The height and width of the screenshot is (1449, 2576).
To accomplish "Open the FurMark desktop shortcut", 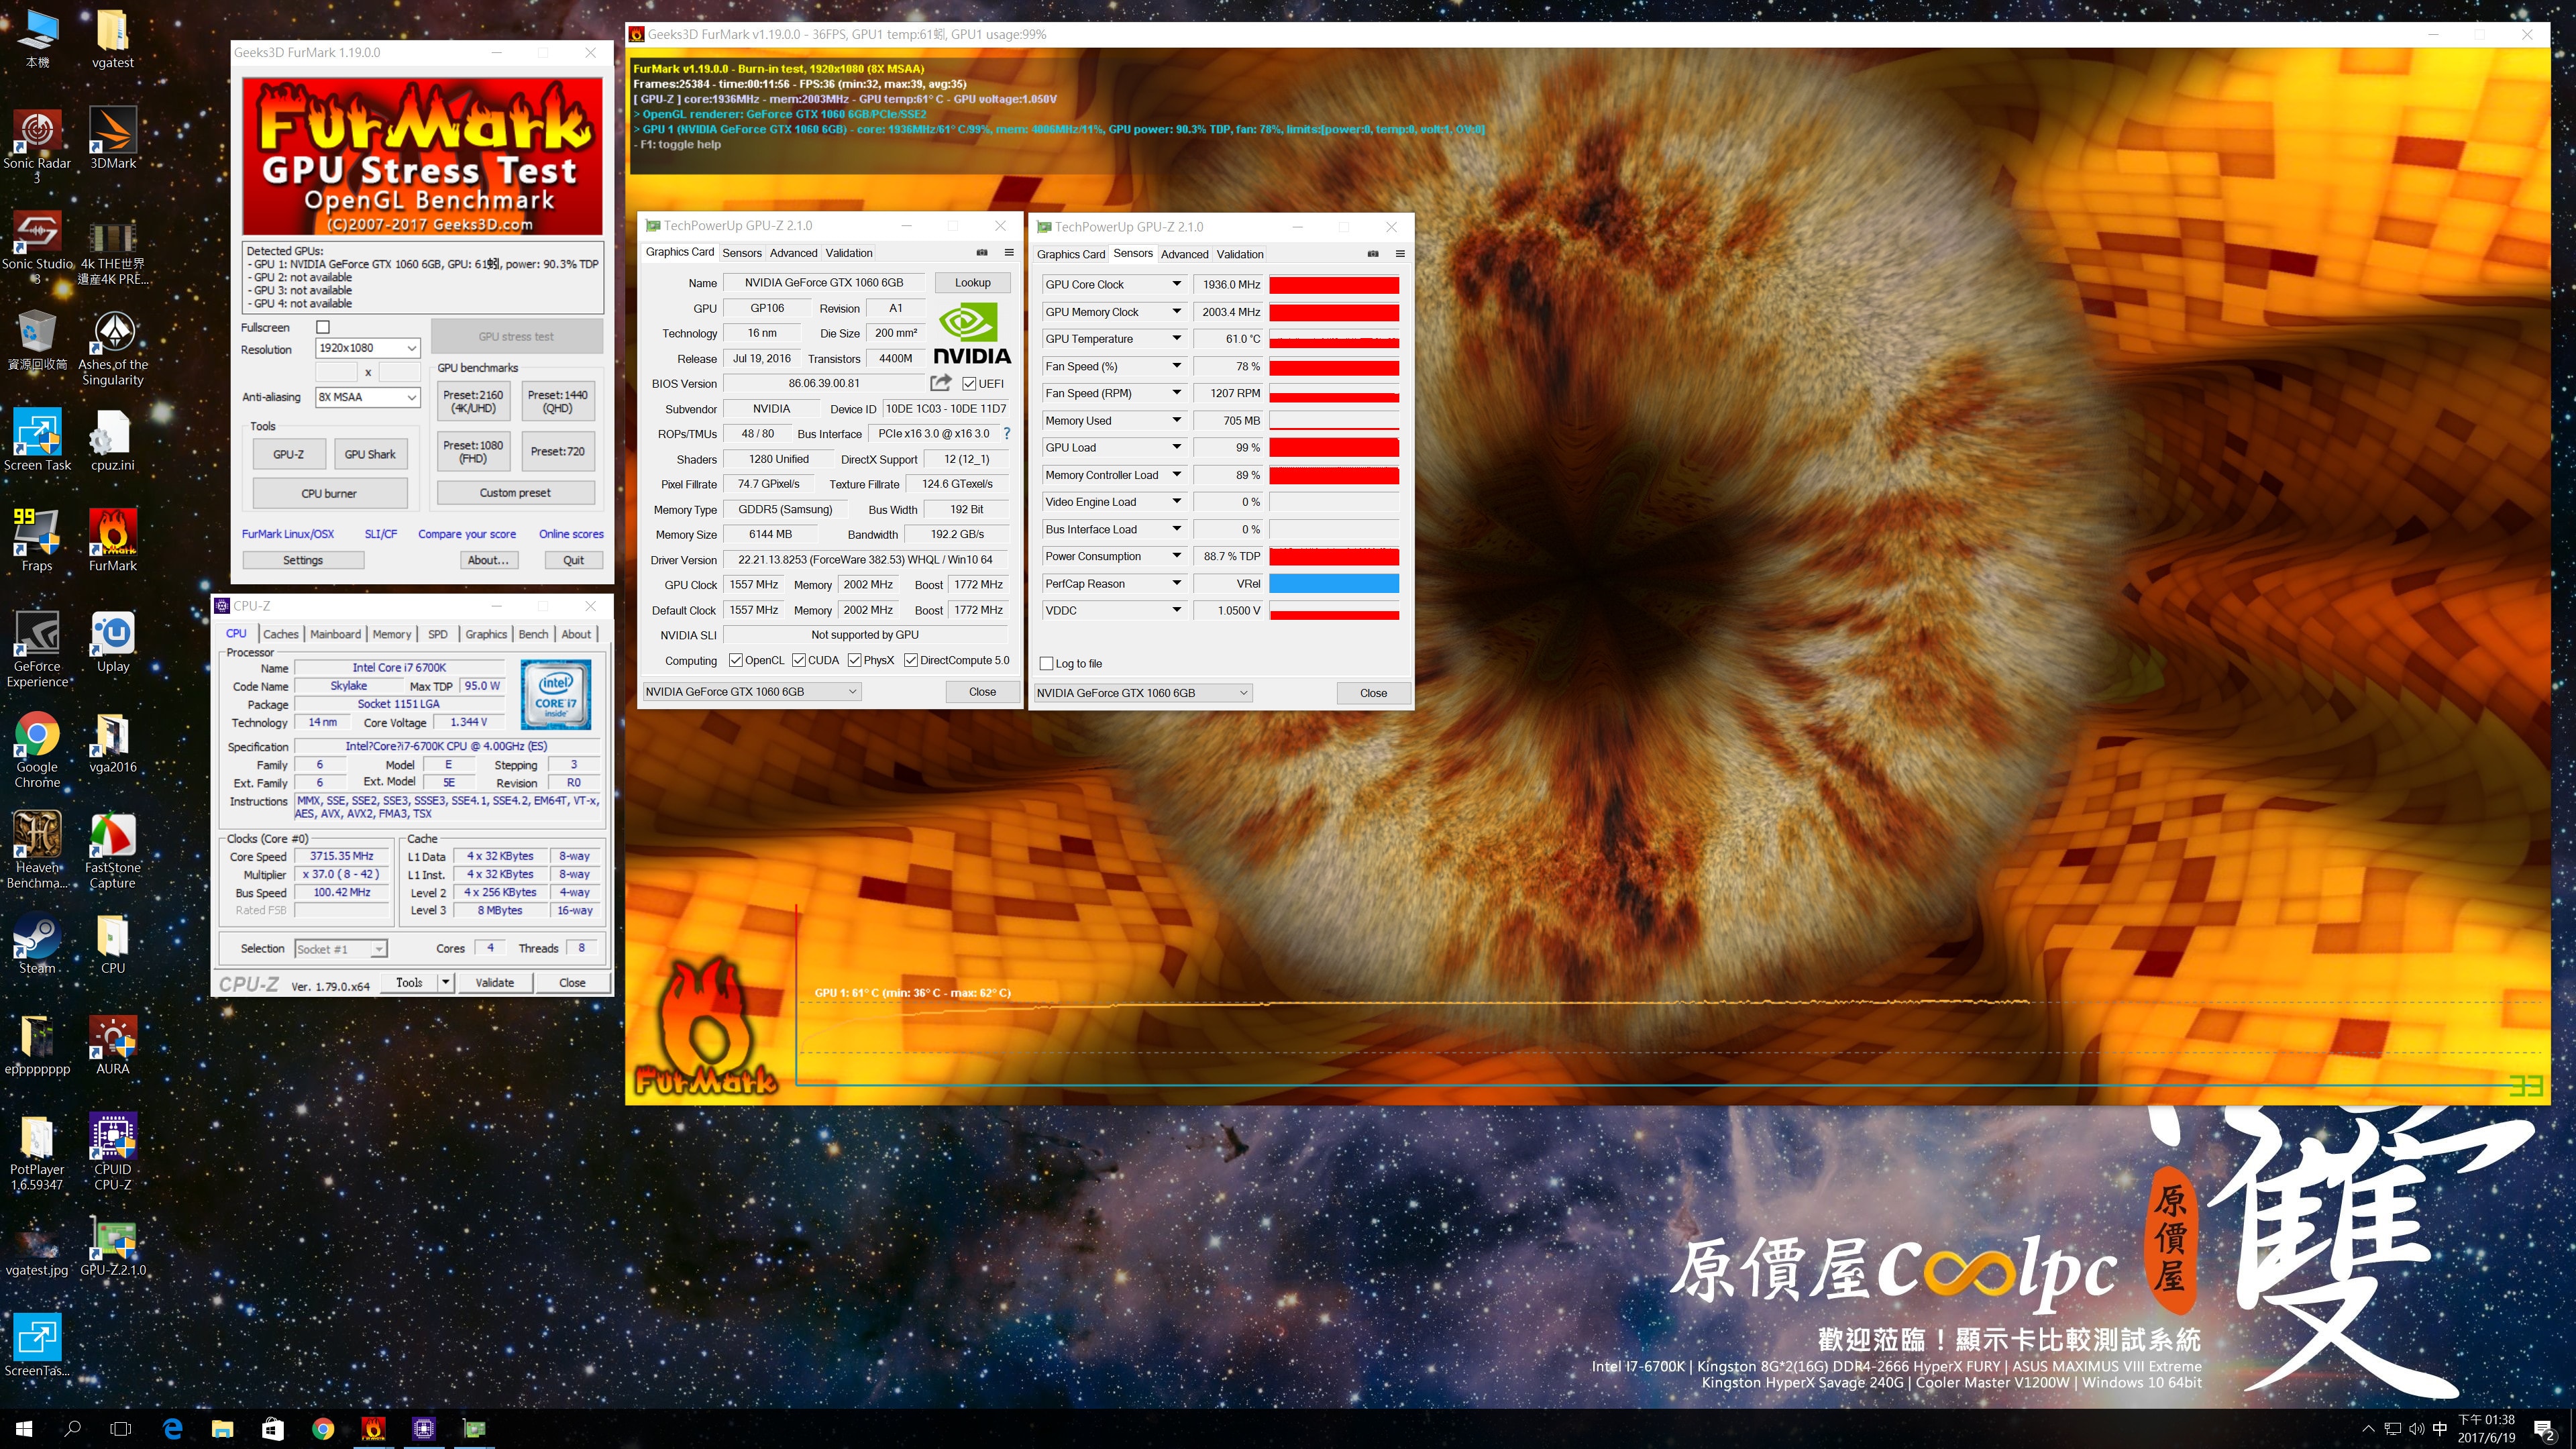I will 112,540.
